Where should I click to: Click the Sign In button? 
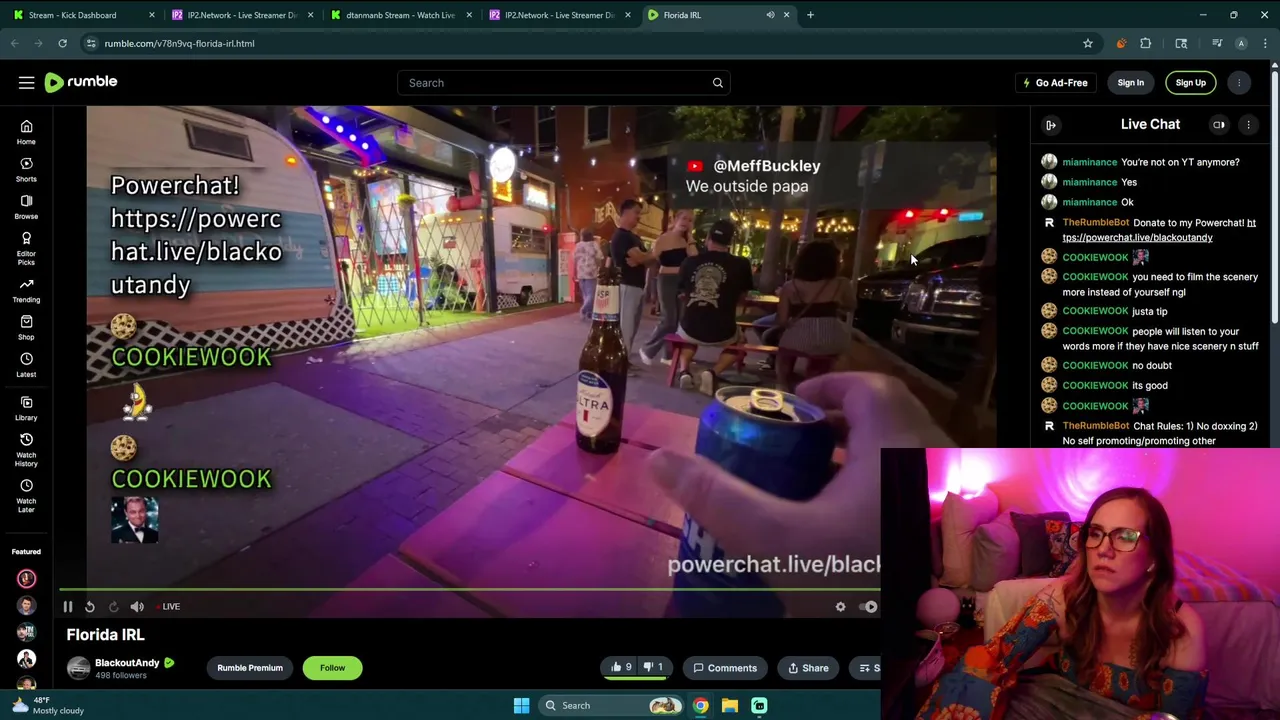(1130, 83)
